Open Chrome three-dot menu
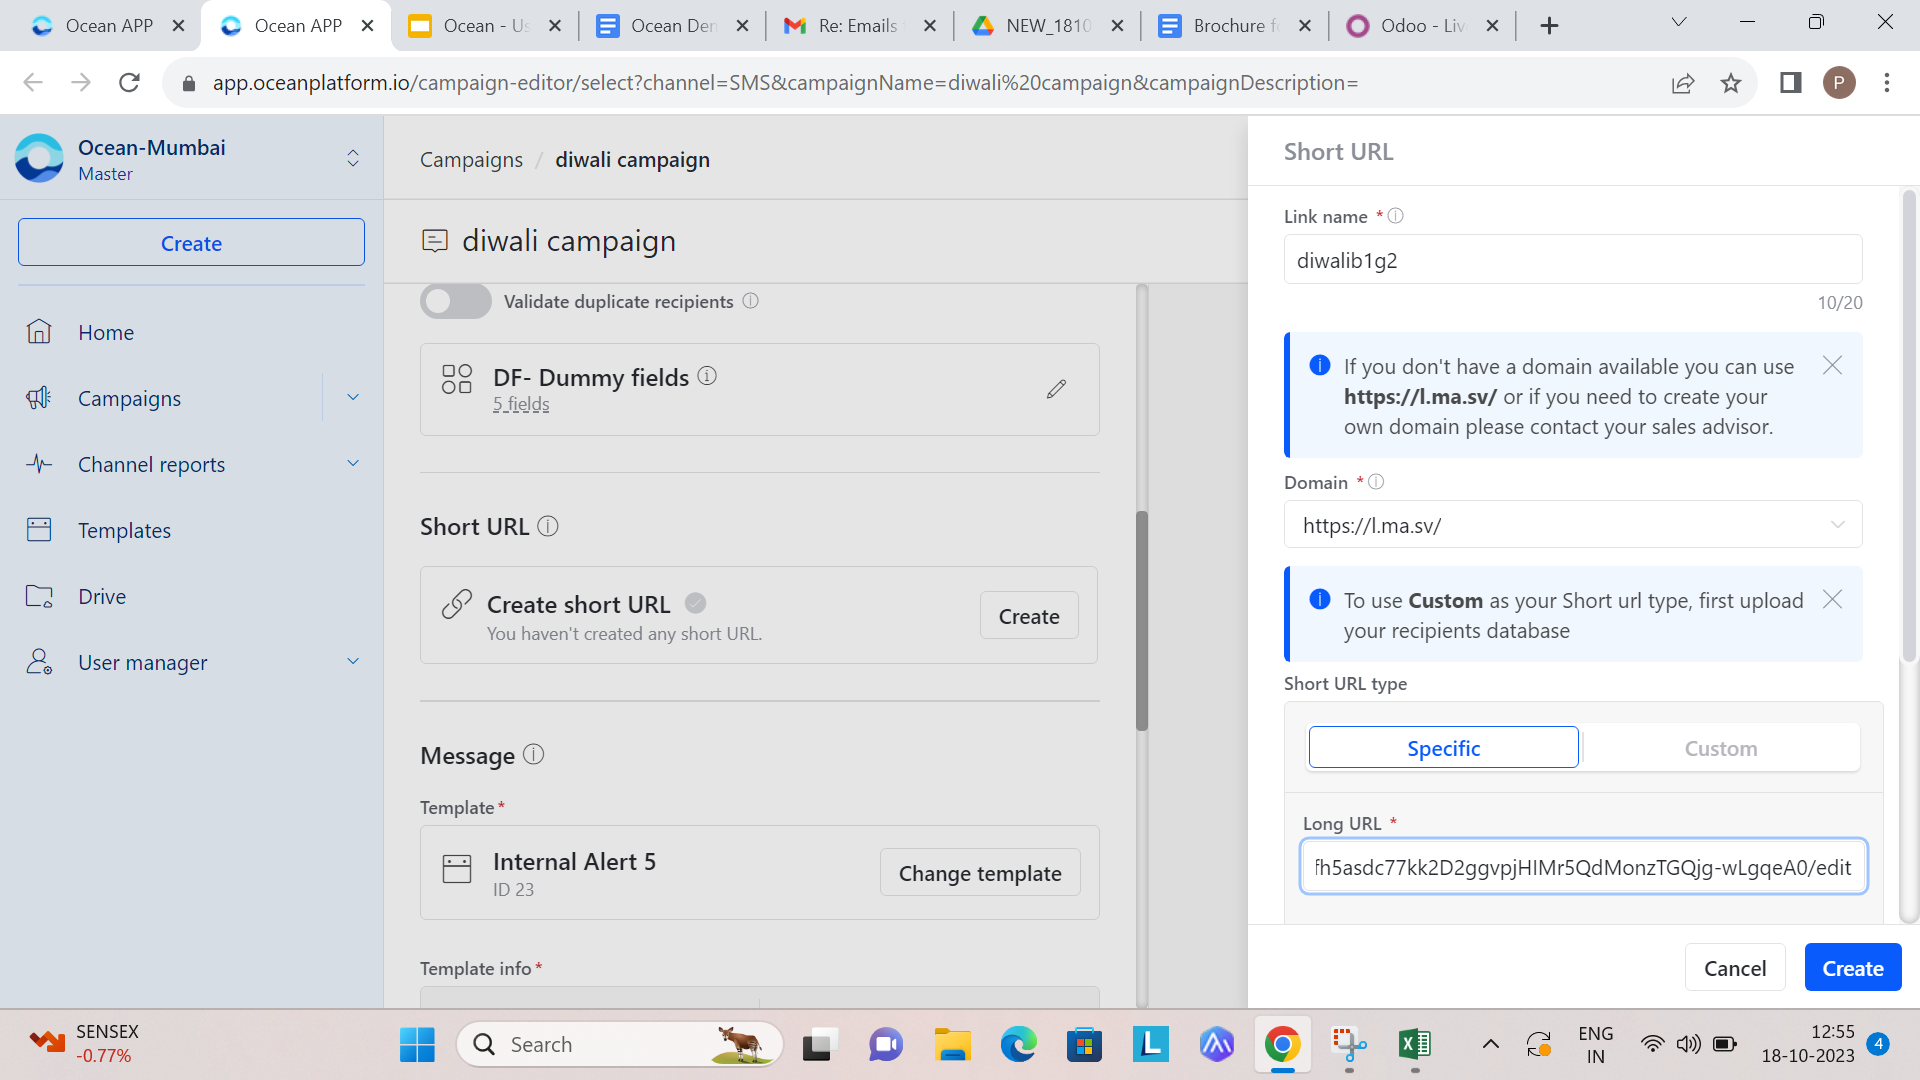The height and width of the screenshot is (1080, 1920). click(1887, 83)
